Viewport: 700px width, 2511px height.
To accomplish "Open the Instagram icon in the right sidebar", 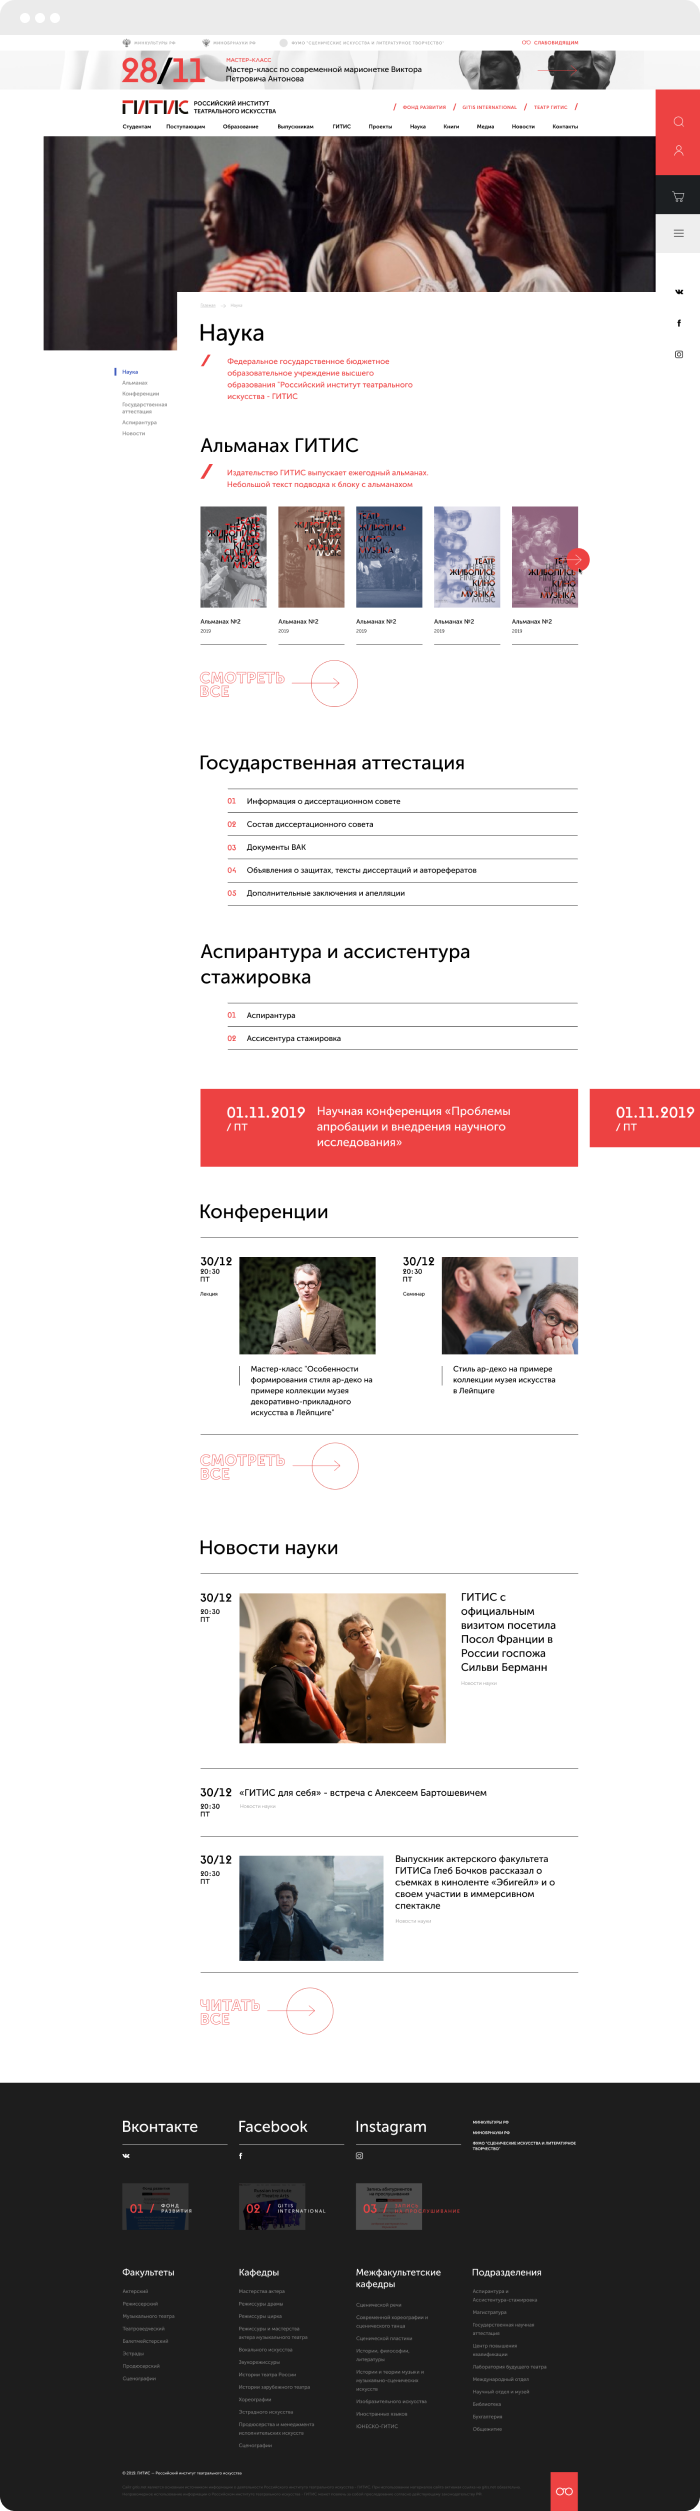I will pyautogui.click(x=679, y=354).
